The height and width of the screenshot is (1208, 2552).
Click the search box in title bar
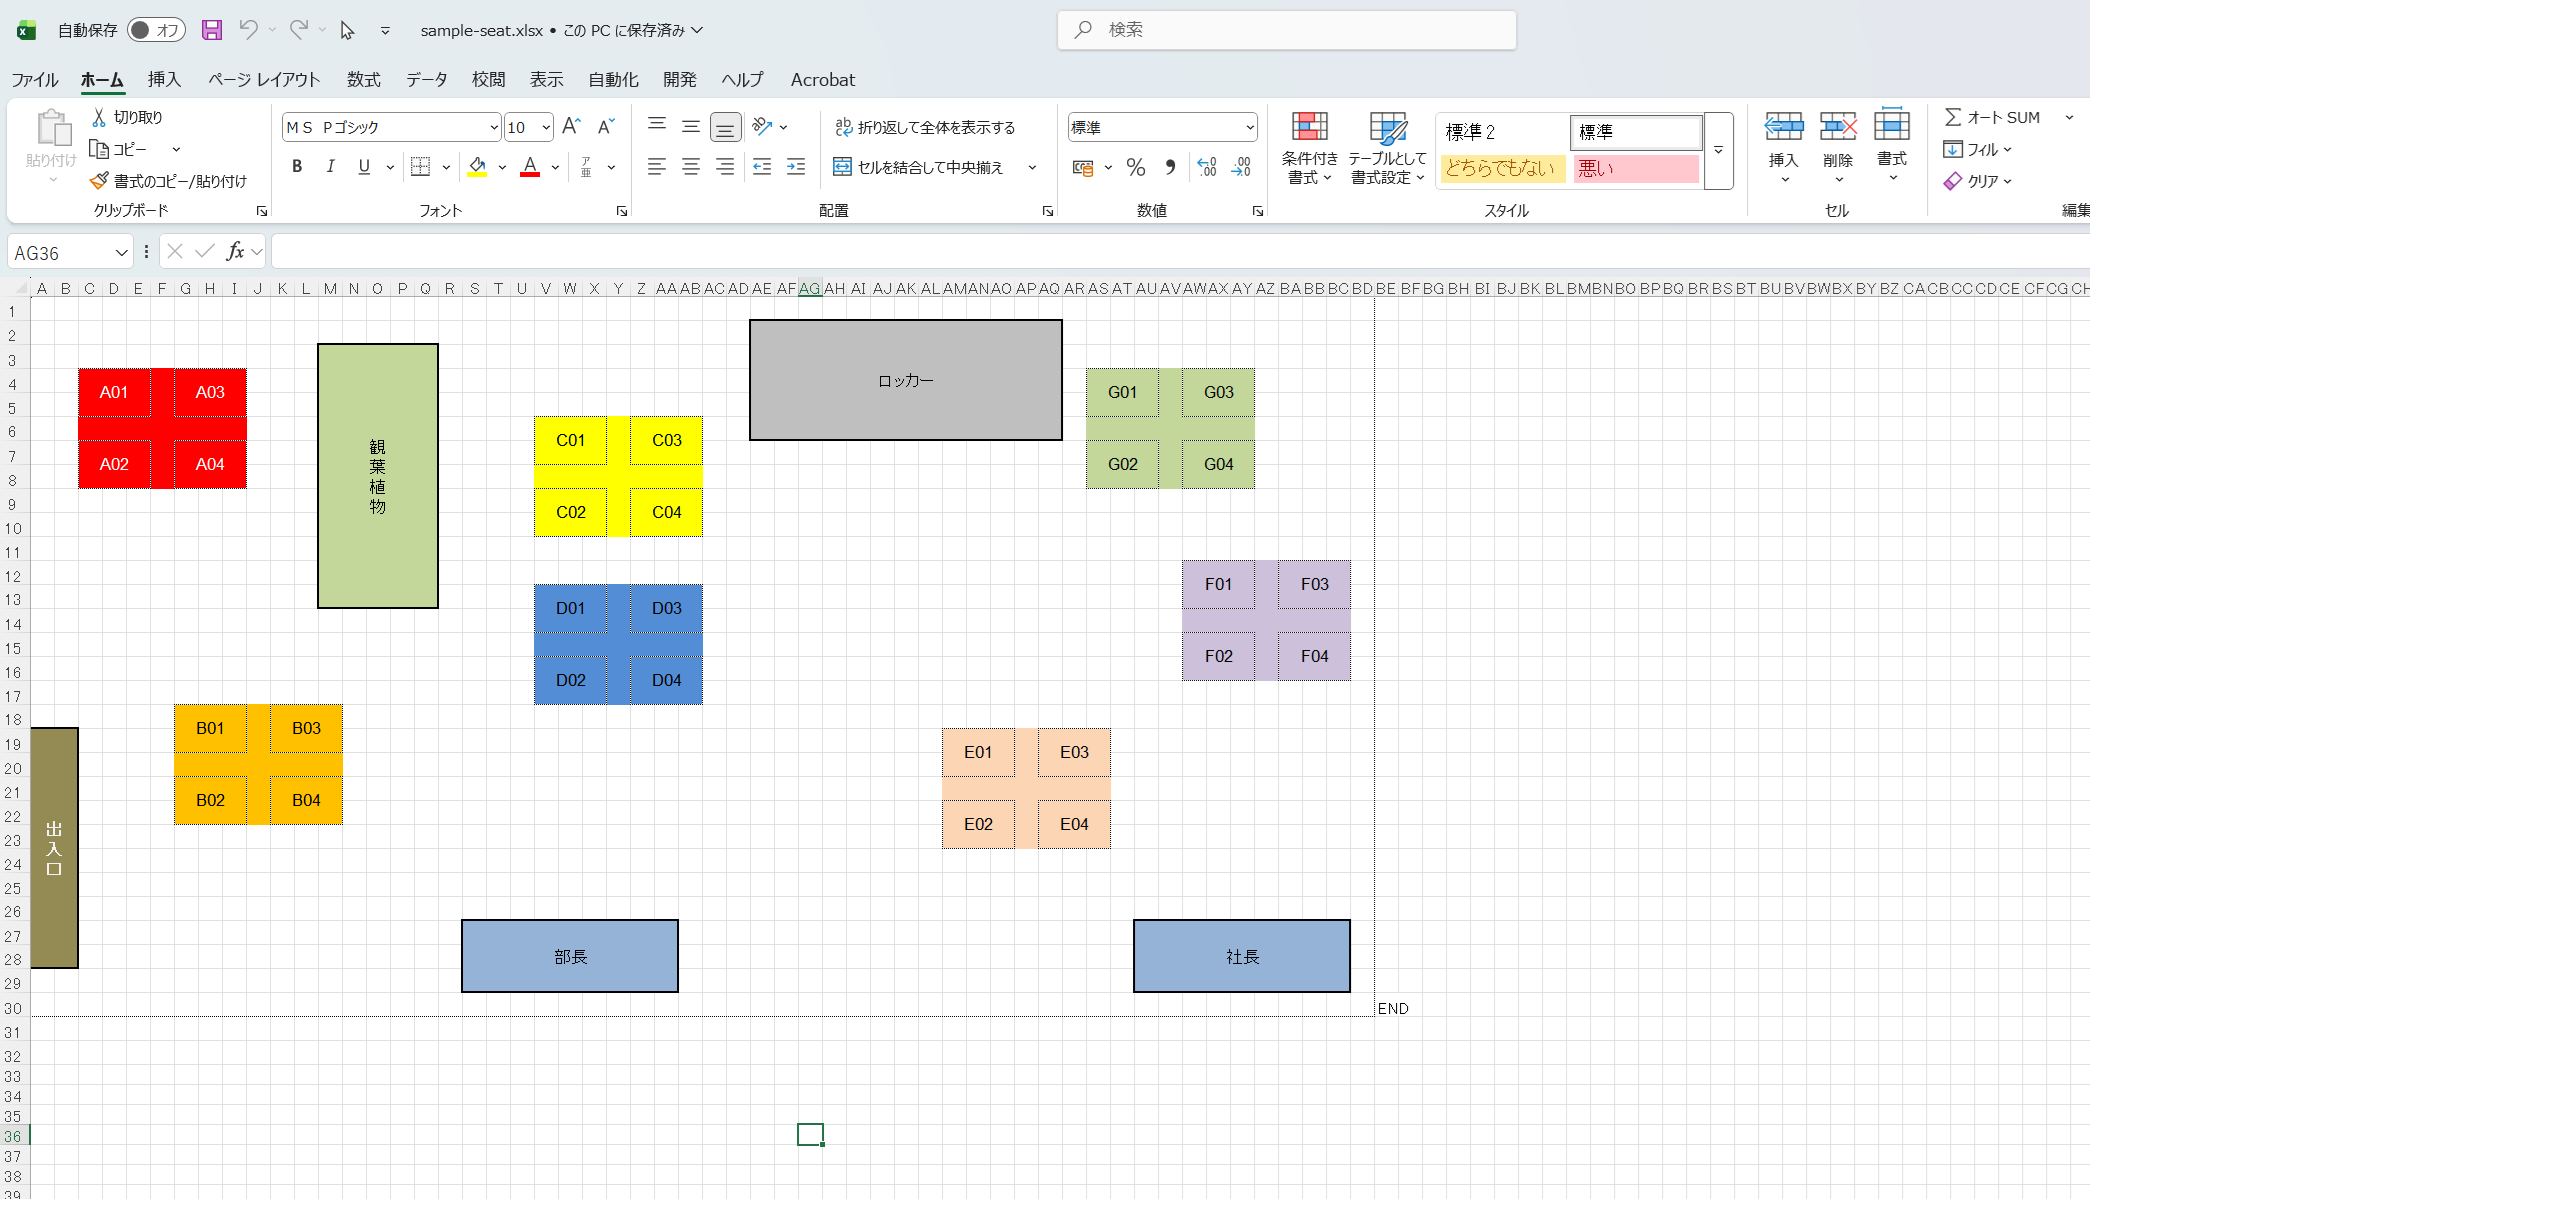click(1286, 30)
